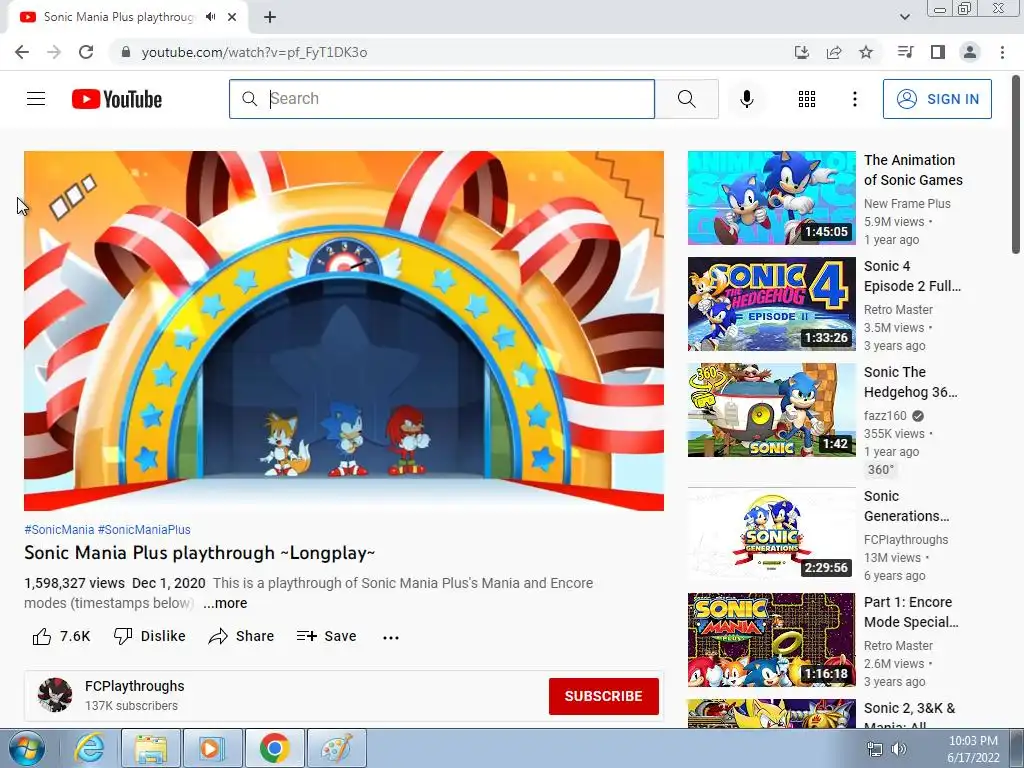The image size is (1024, 768).
Task: Launch Internet Explorer from the taskbar
Action: pos(89,748)
